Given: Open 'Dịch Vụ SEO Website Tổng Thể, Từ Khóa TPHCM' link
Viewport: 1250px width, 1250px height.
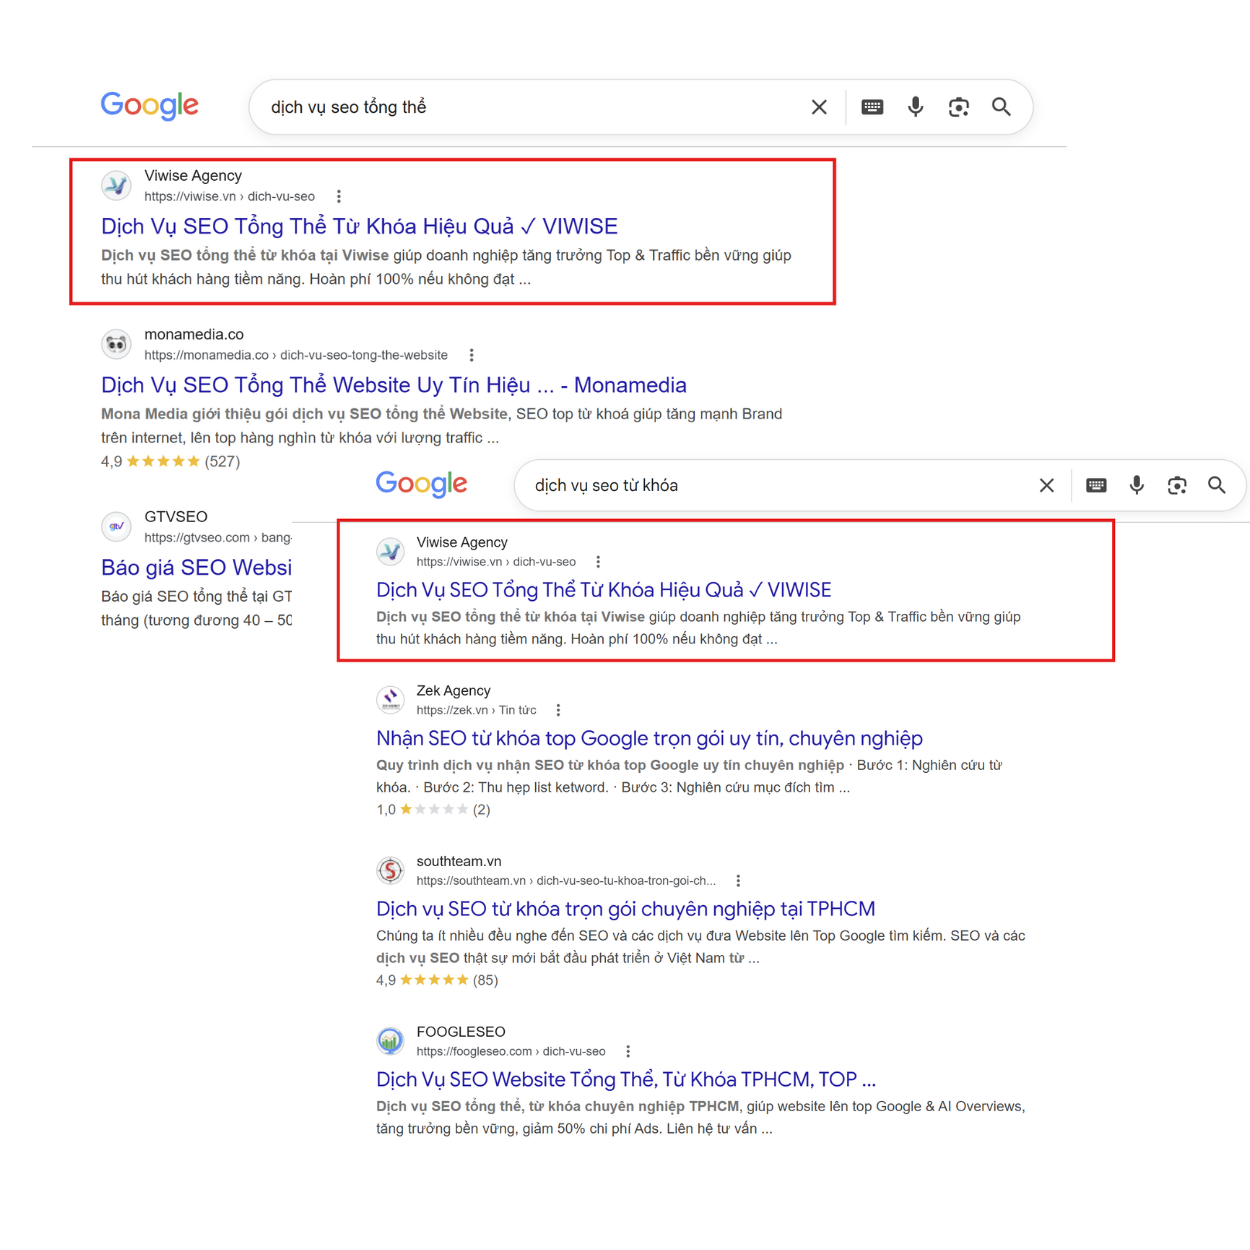Looking at the screenshot, I should tap(625, 1079).
